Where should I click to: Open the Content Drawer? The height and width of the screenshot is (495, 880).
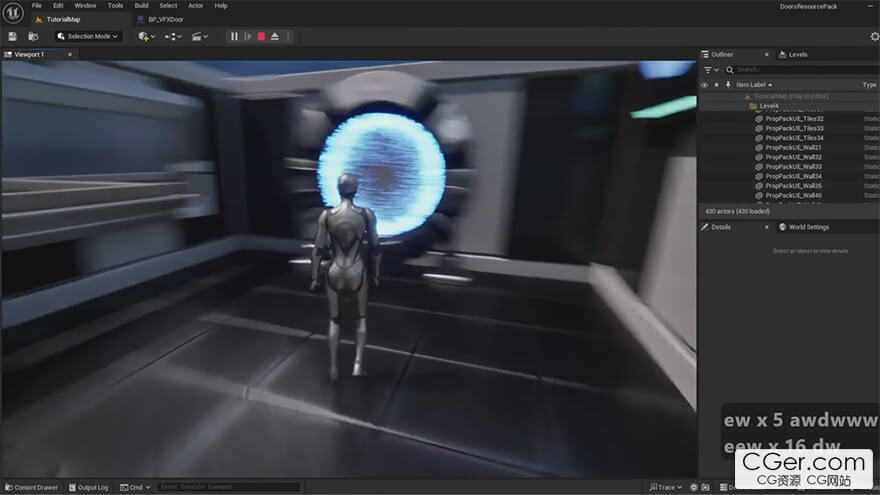click(31, 488)
